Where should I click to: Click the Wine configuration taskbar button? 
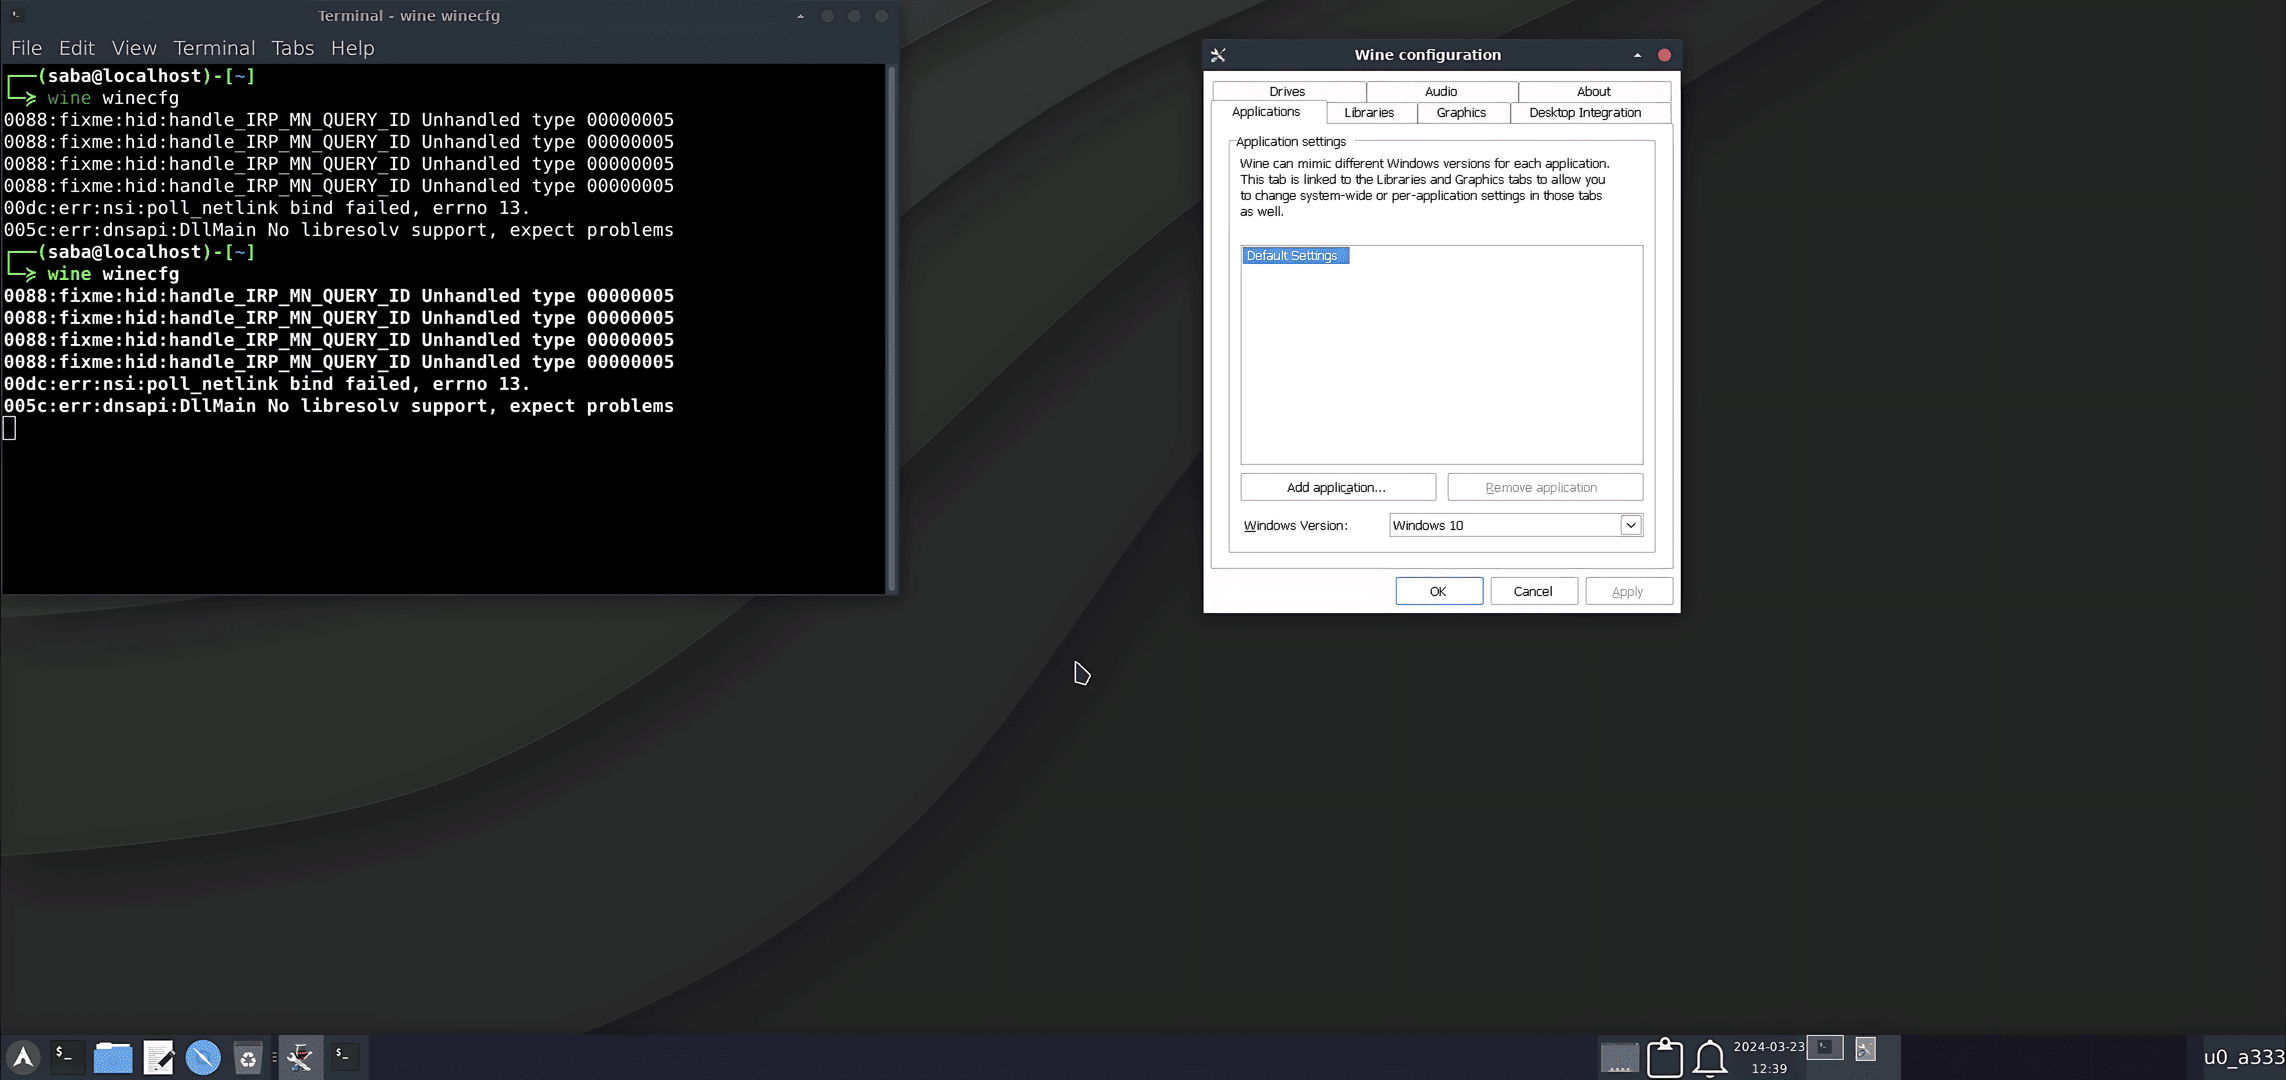[x=300, y=1057]
